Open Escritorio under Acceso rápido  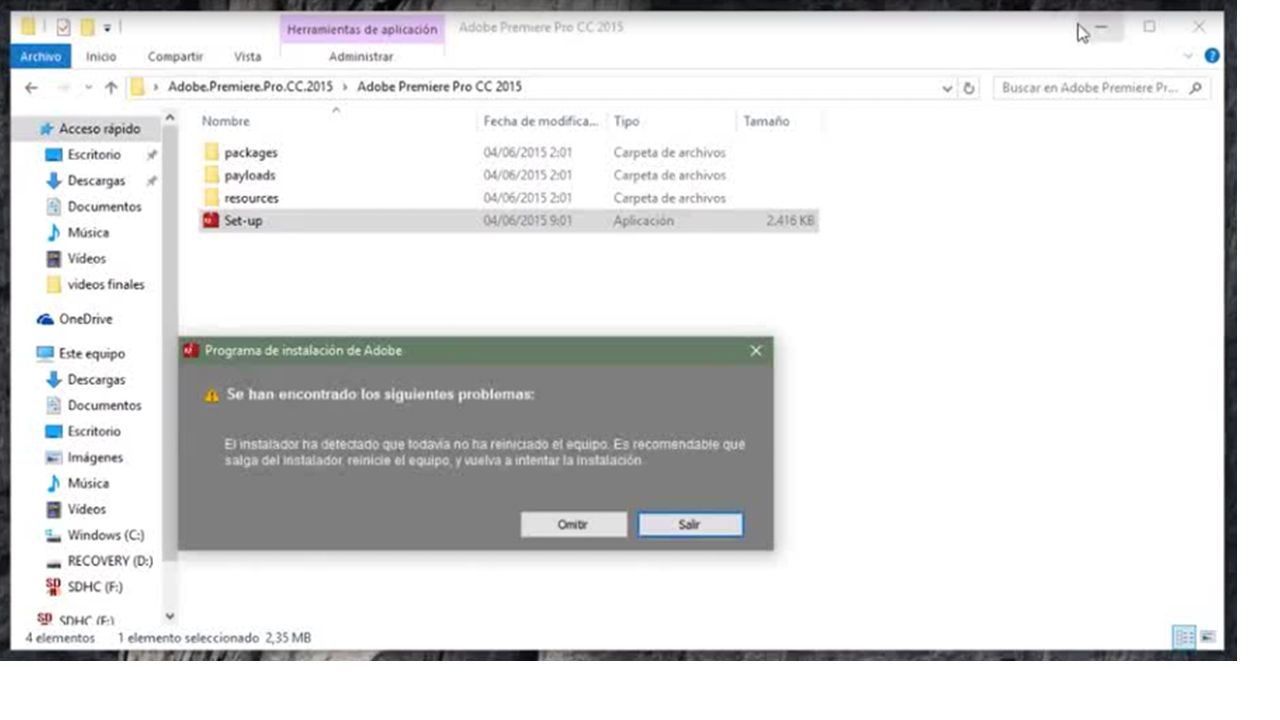(x=94, y=155)
